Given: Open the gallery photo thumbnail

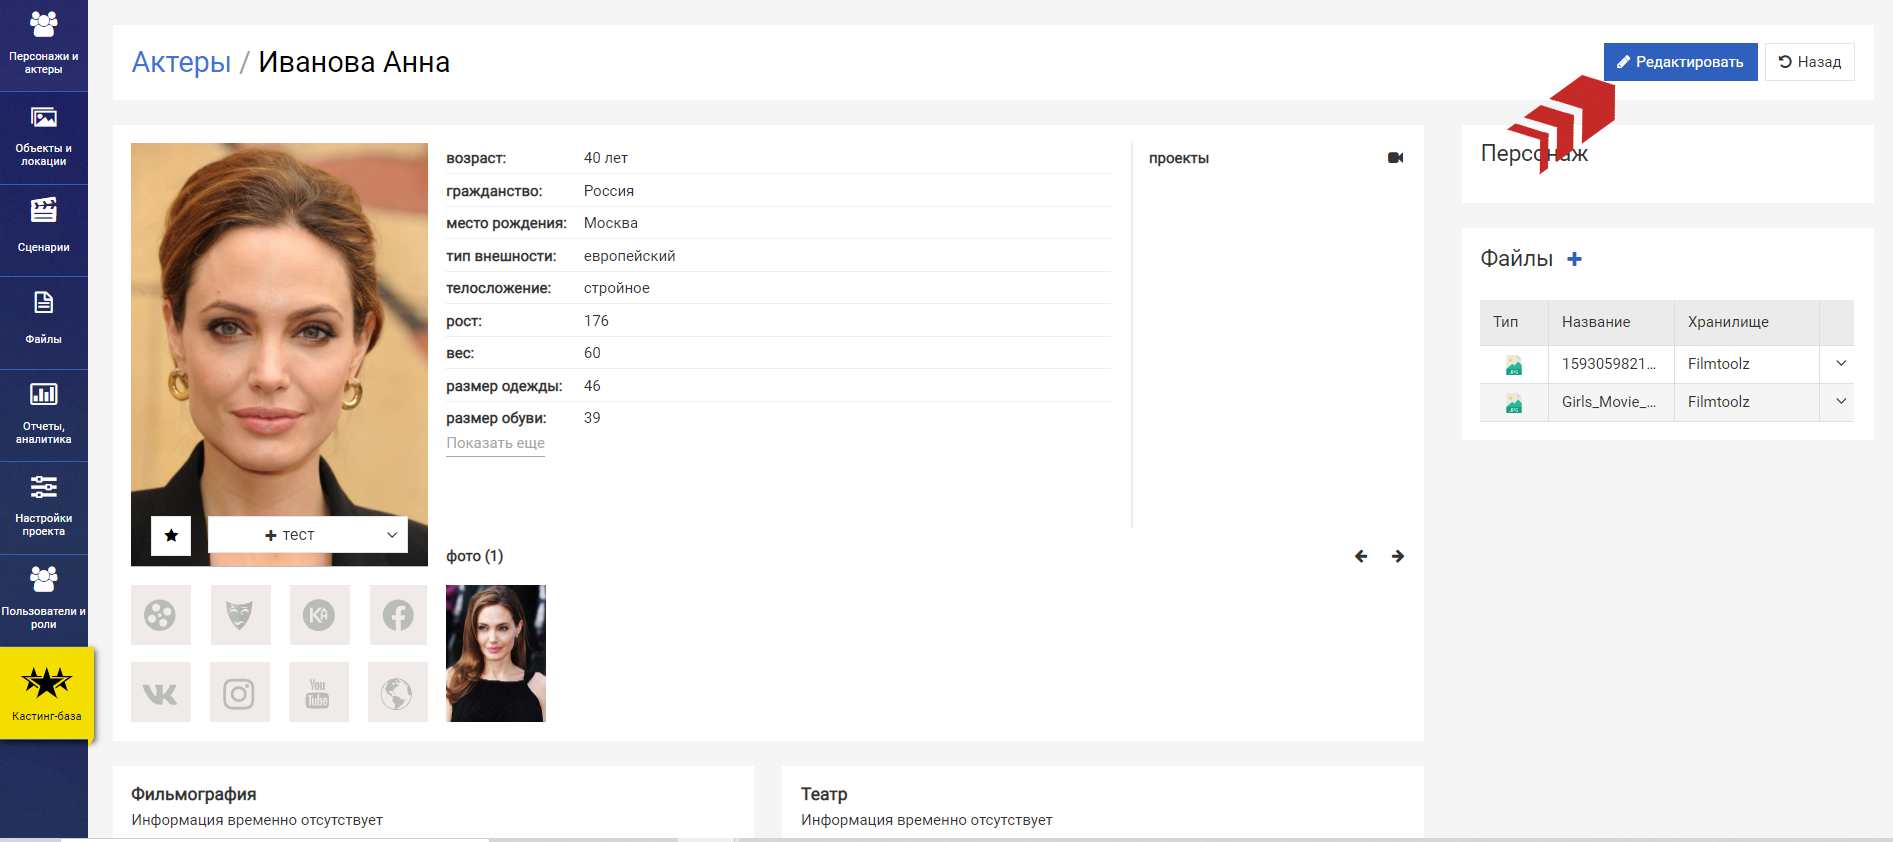Looking at the screenshot, I should coord(496,653).
